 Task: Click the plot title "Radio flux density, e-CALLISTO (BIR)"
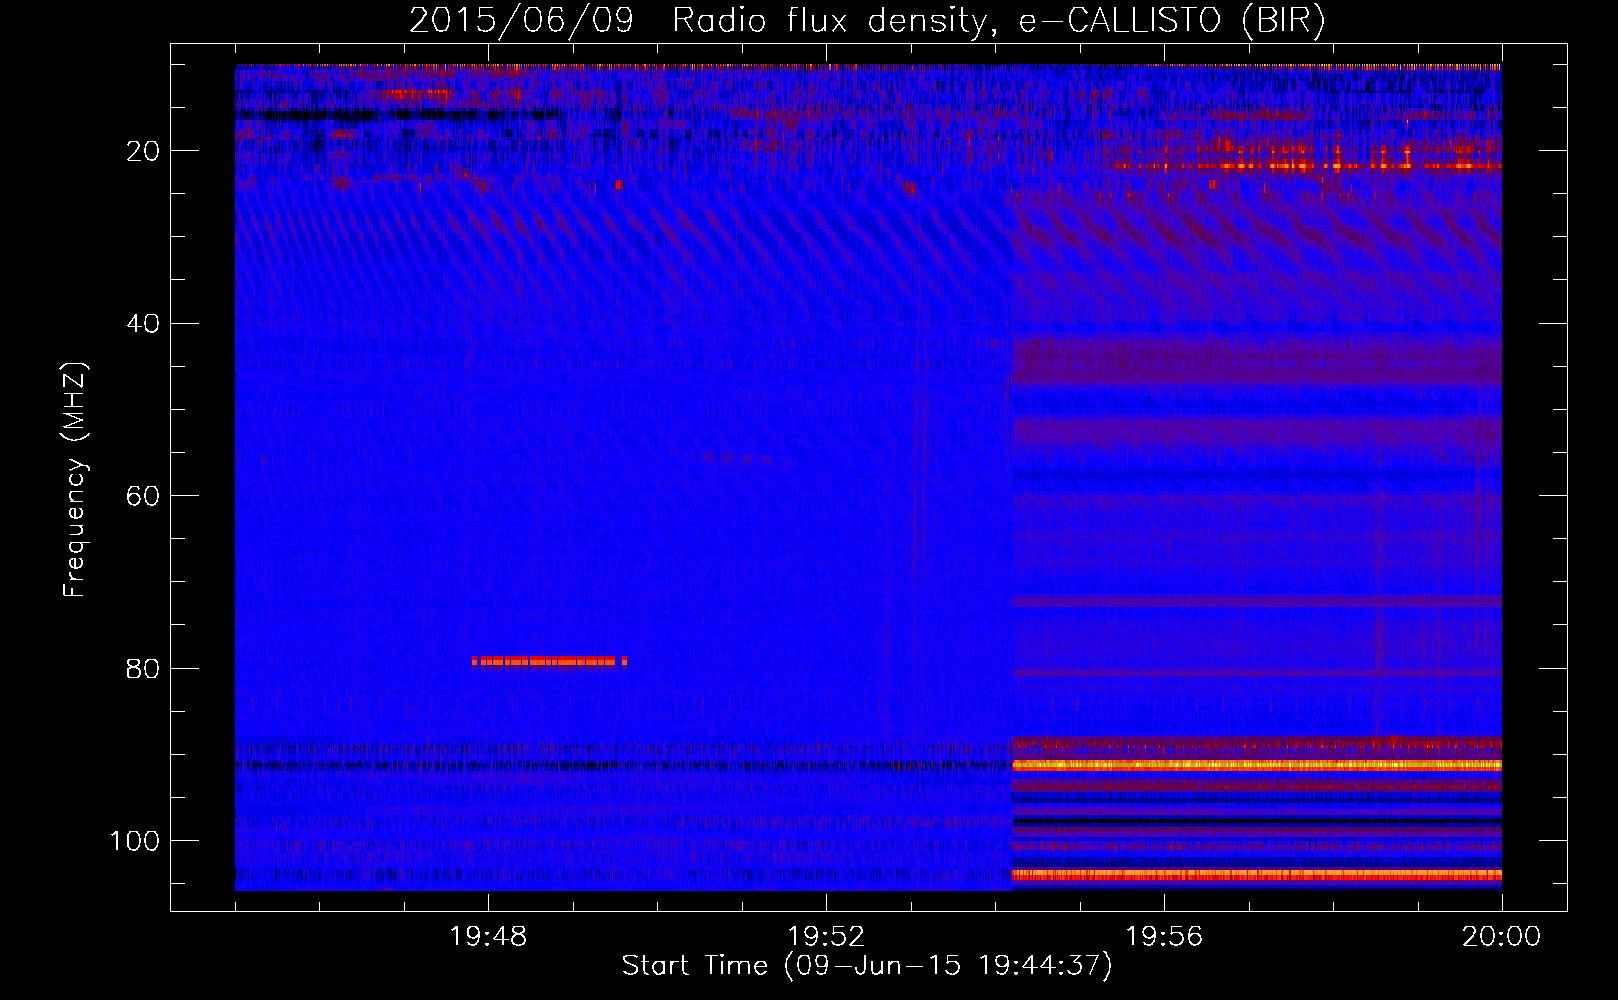pyautogui.click(x=998, y=21)
